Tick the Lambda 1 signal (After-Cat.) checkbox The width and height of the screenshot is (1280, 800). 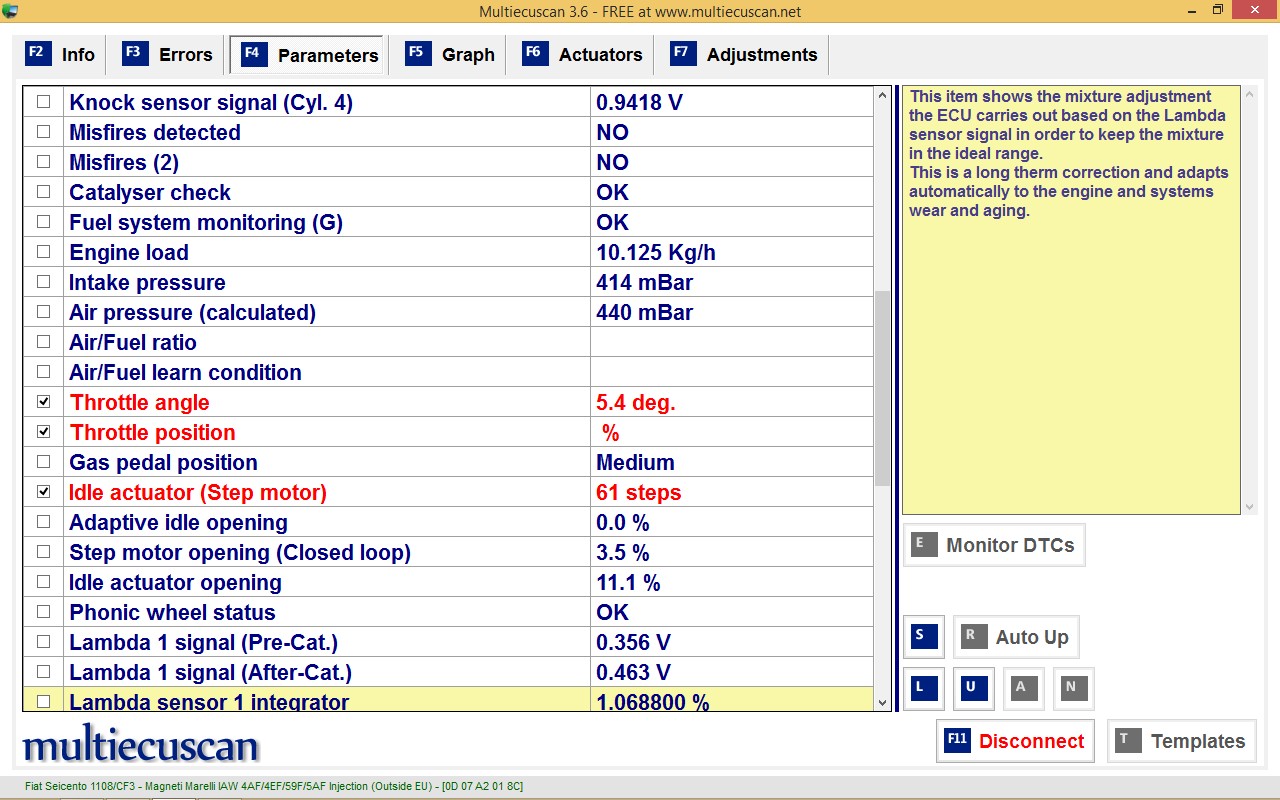43,672
